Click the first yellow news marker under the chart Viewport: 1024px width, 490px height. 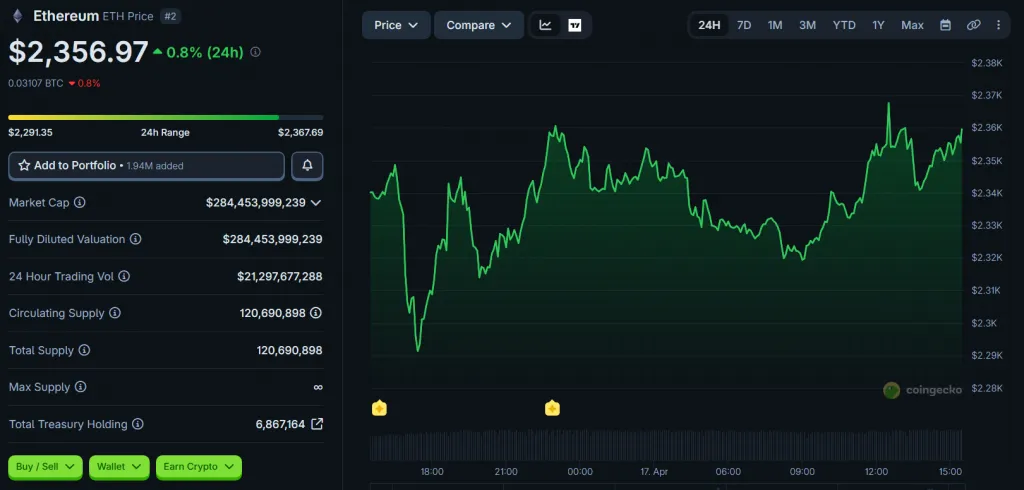pyautogui.click(x=379, y=408)
